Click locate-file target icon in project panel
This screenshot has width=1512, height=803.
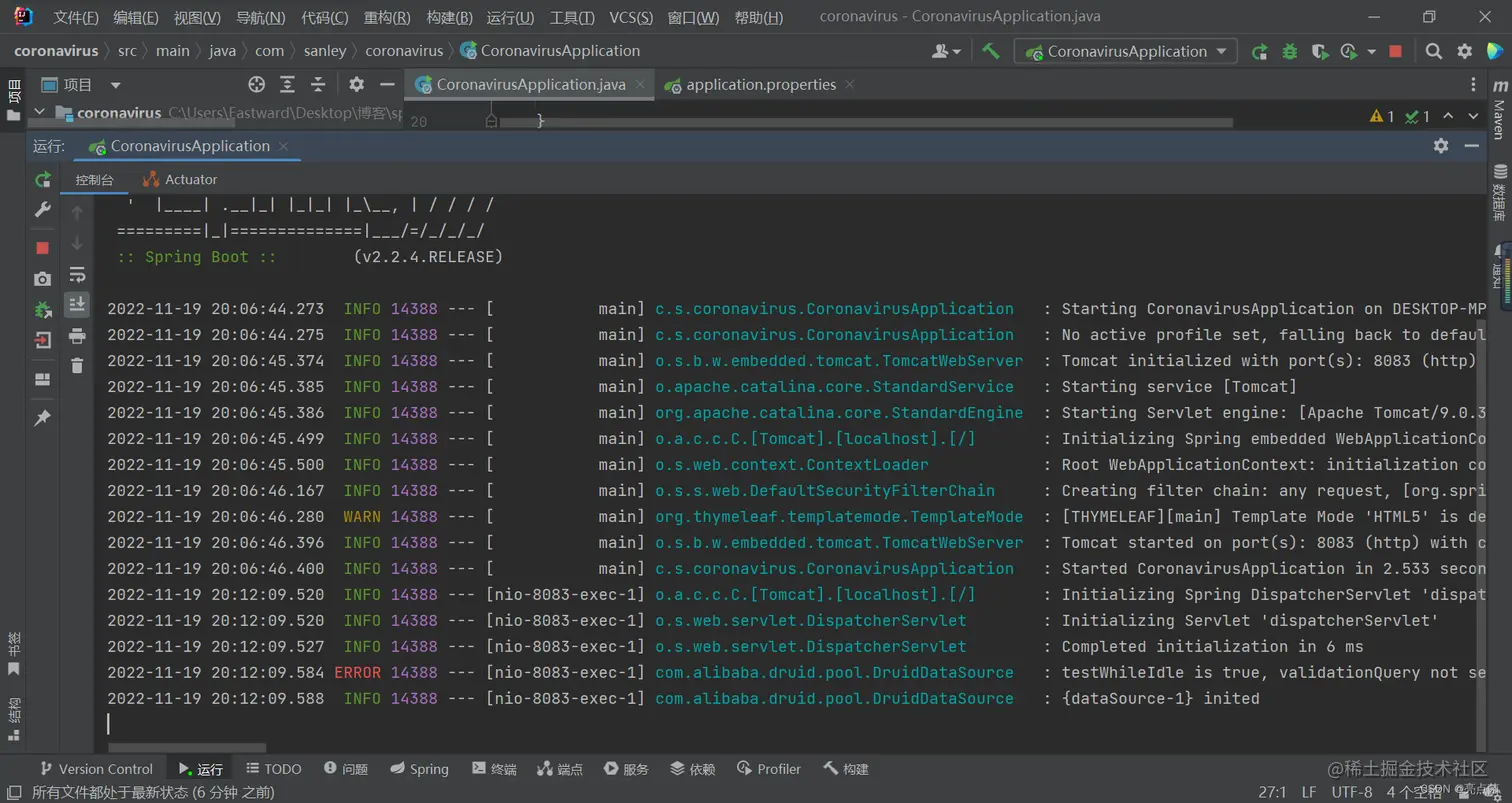tap(257, 85)
